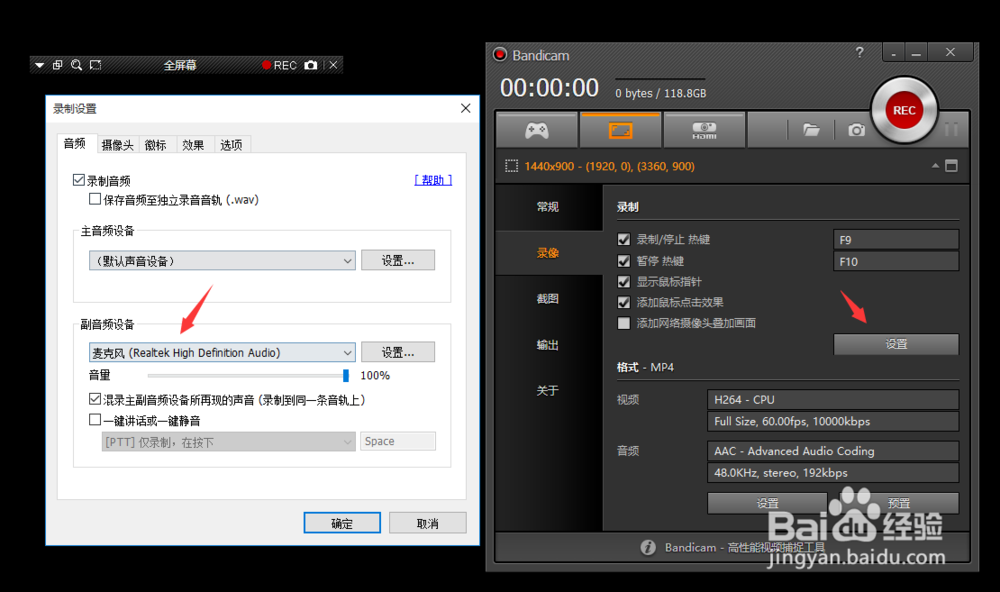The image size is (1000, 592).
Task: Toggle 显示鼠标指针 checkbox
Action: [x=624, y=281]
